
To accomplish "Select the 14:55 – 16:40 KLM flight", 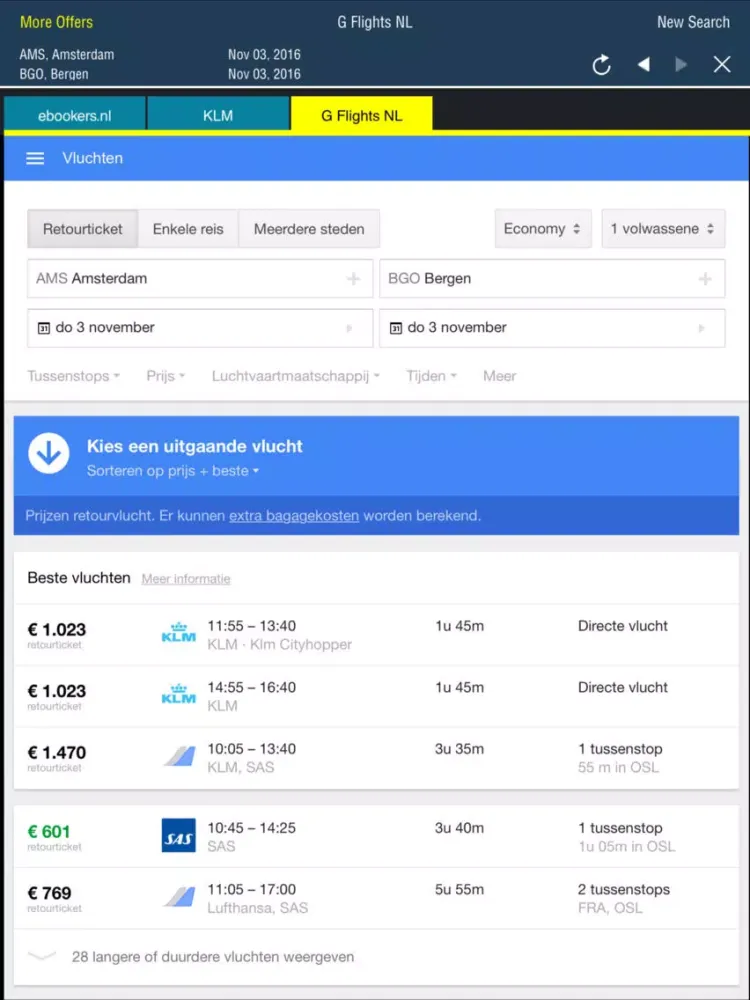I will click(x=376, y=696).
